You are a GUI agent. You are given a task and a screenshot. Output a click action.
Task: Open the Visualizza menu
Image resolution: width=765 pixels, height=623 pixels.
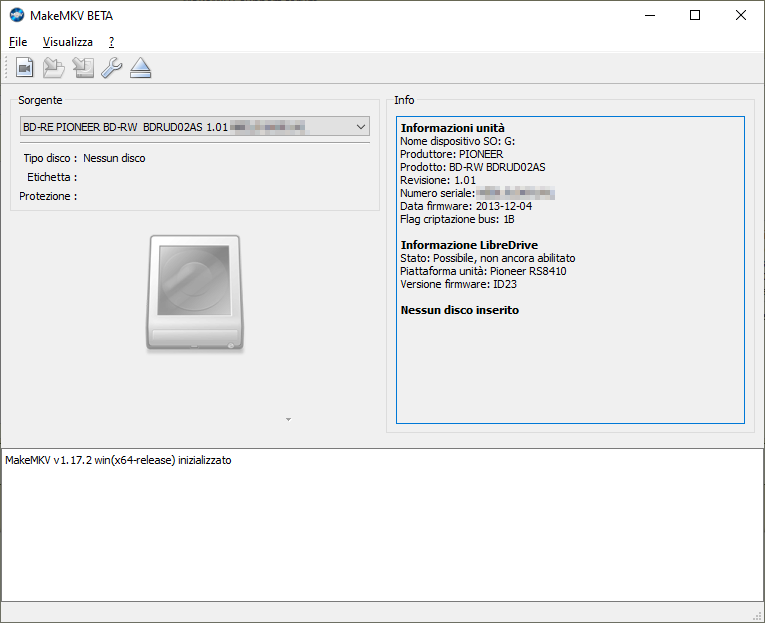(67, 42)
